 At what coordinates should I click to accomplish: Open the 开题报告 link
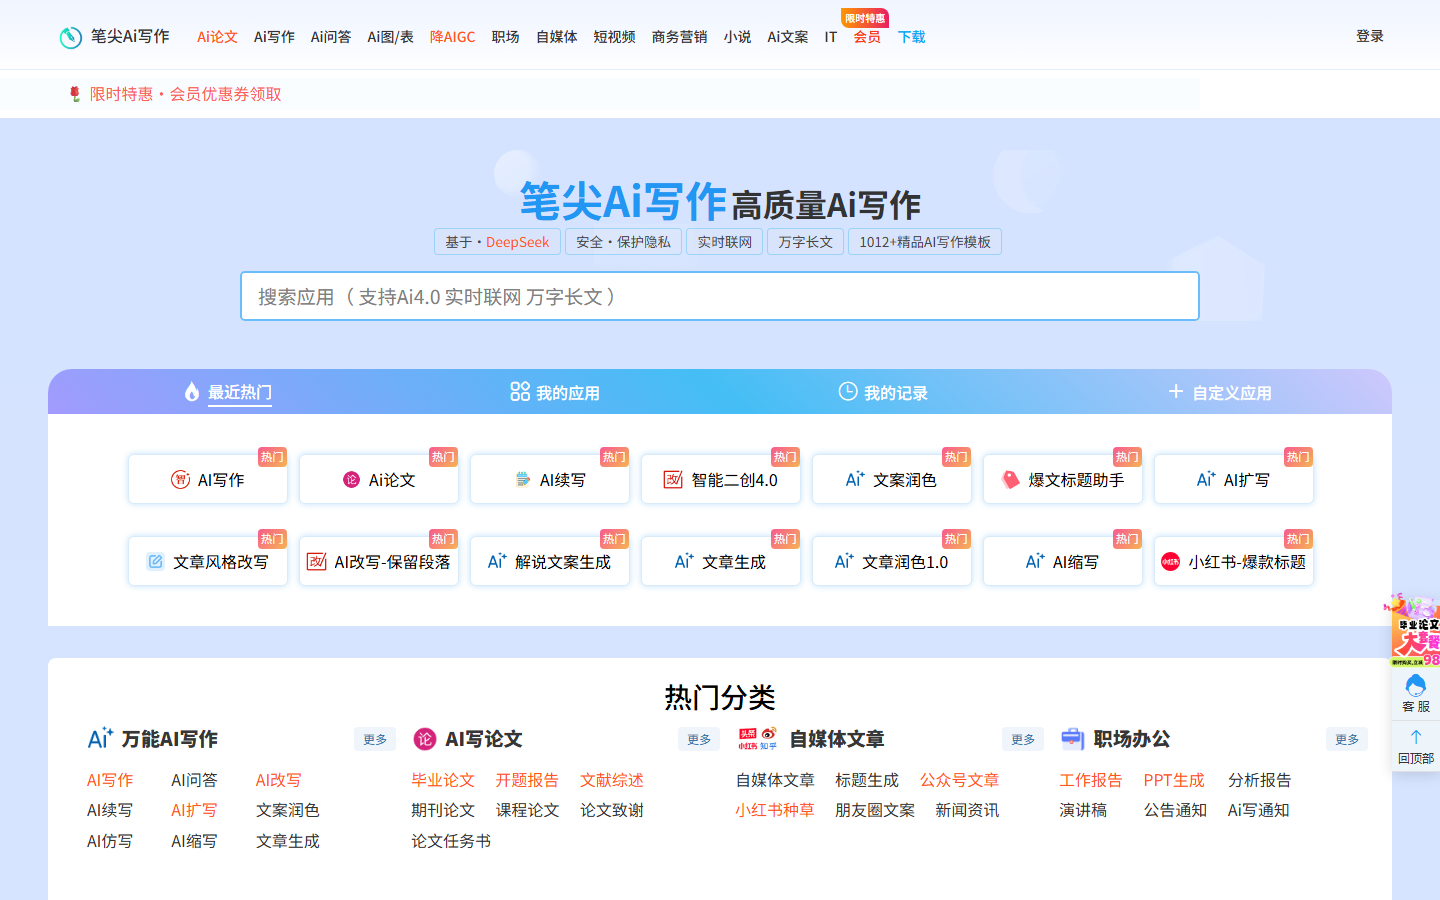point(527,780)
